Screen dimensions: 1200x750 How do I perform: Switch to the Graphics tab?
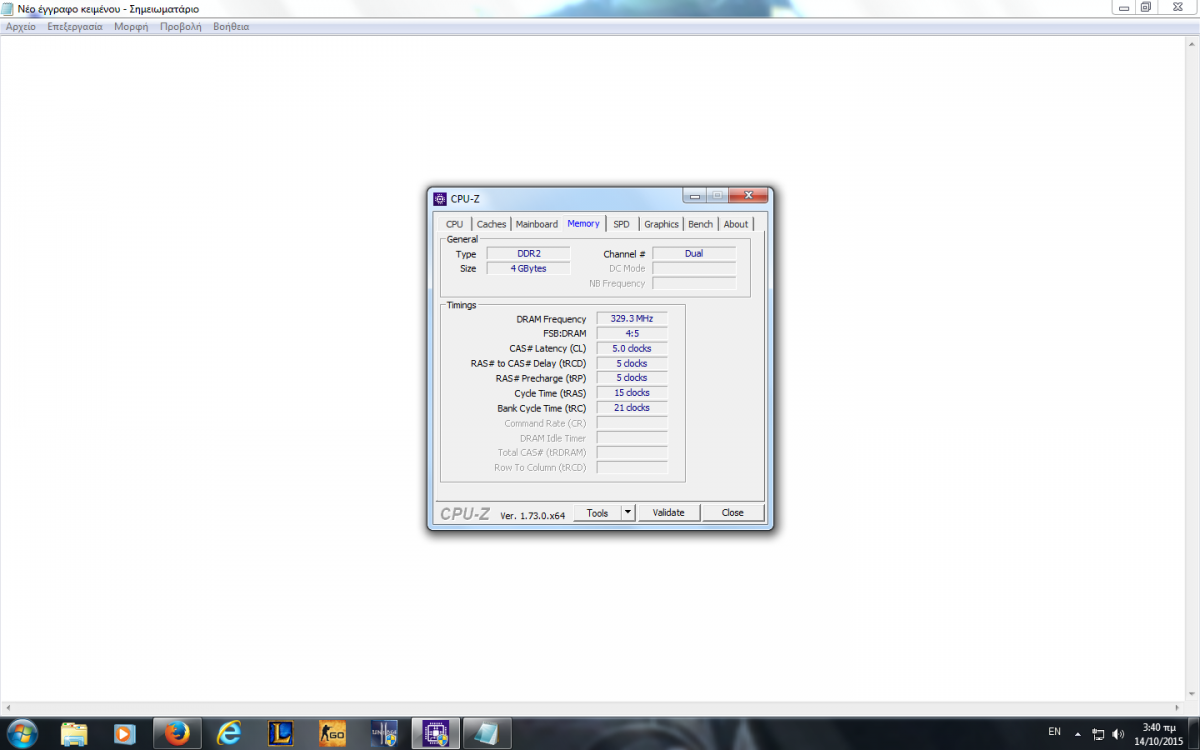coord(661,224)
